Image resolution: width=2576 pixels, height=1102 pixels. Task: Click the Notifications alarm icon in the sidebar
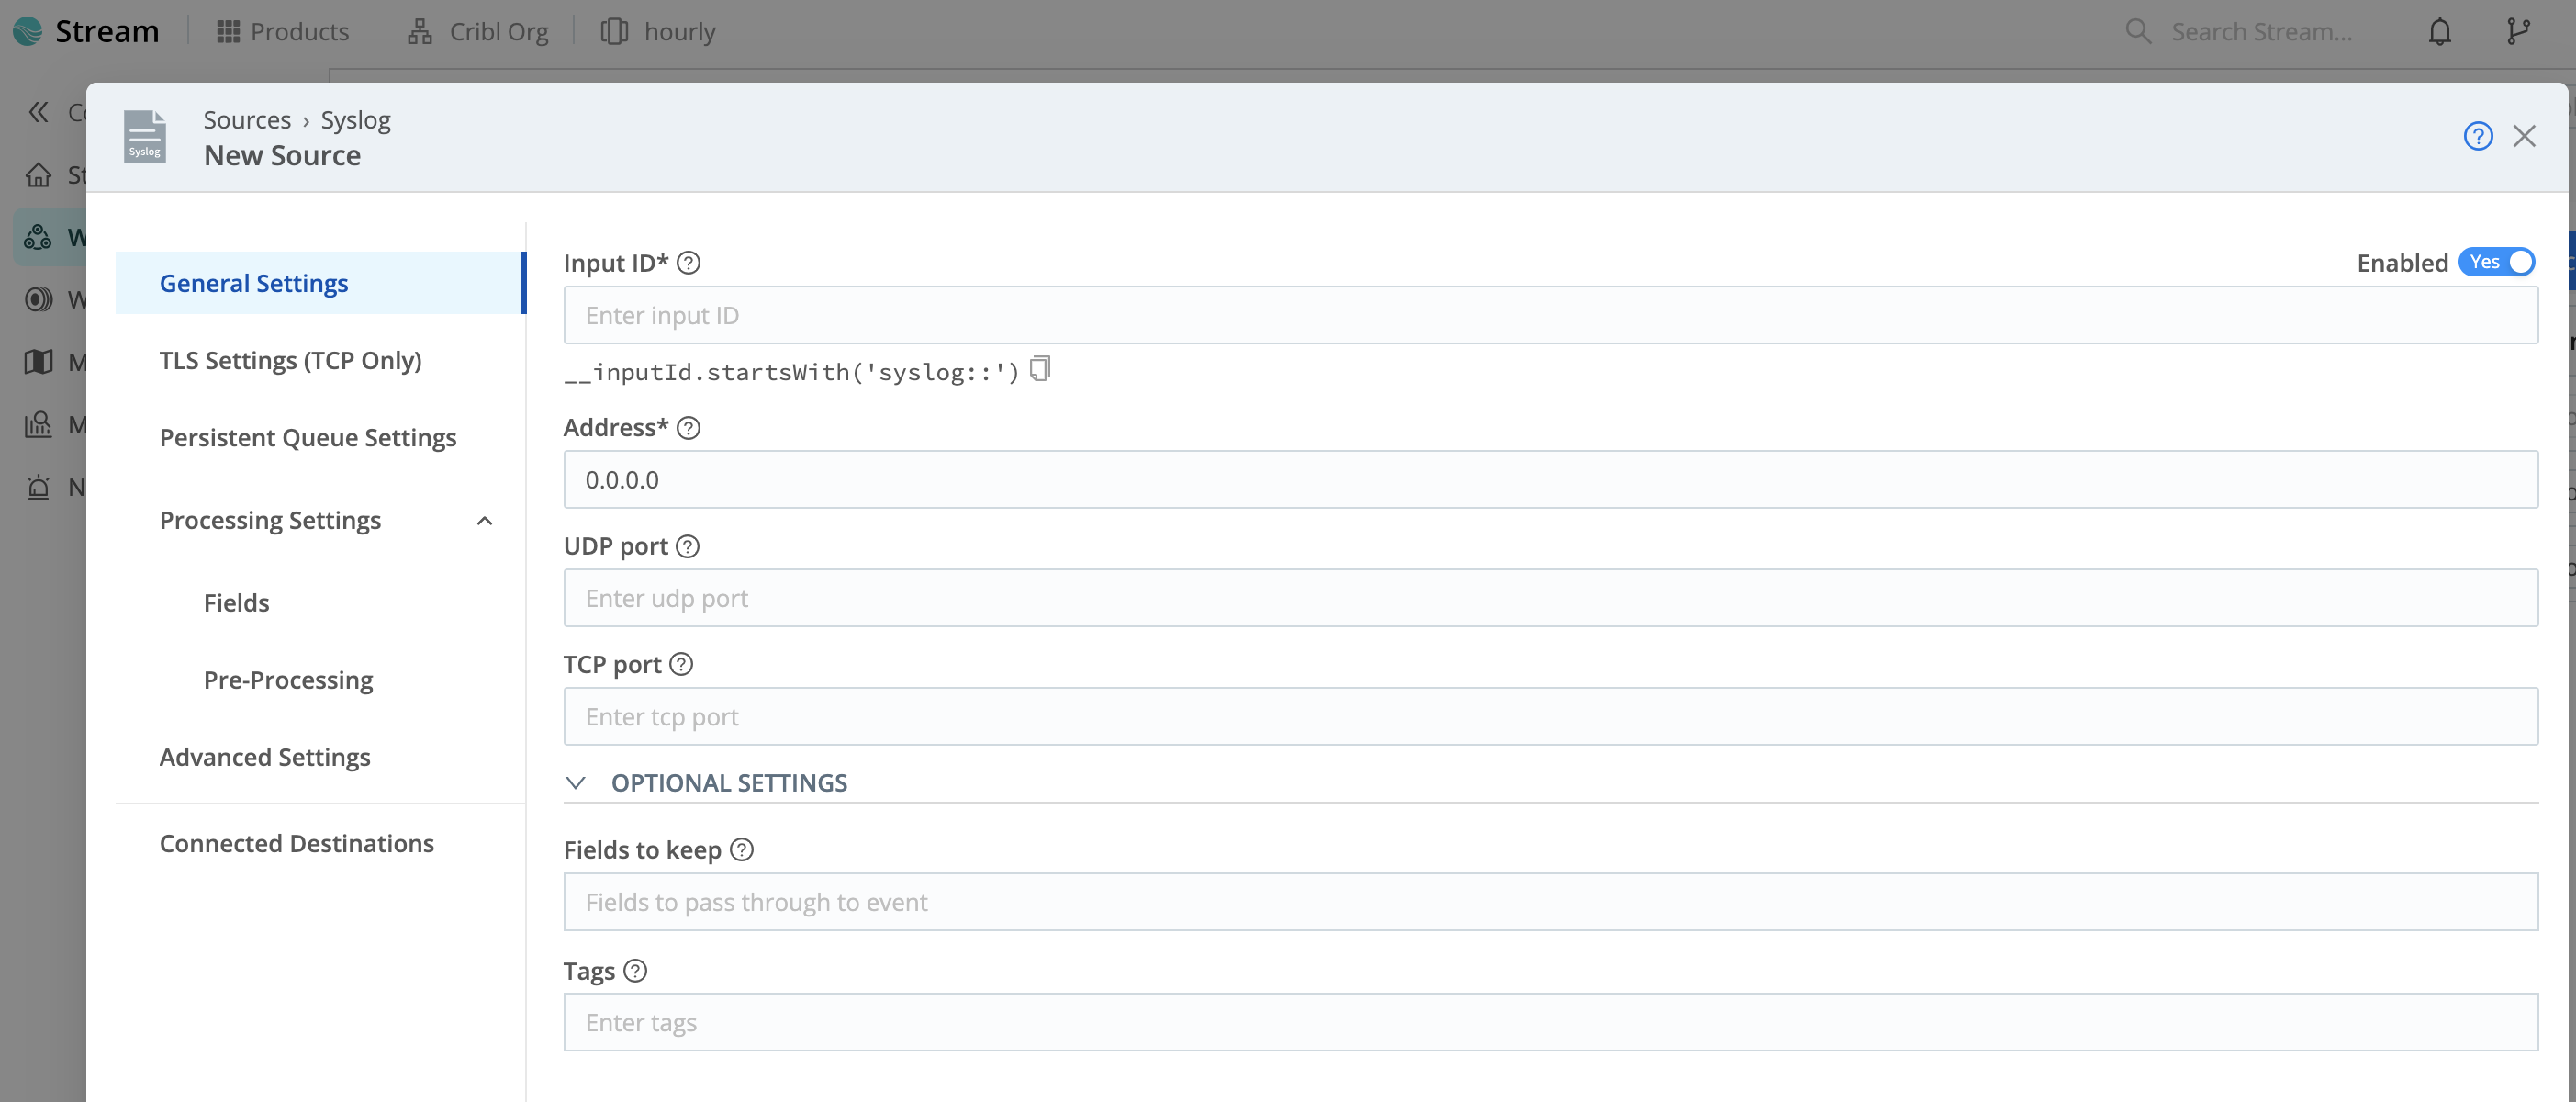pos(38,487)
